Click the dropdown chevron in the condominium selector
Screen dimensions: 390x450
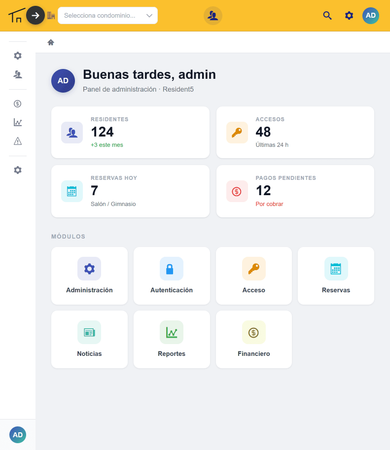click(x=149, y=16)
